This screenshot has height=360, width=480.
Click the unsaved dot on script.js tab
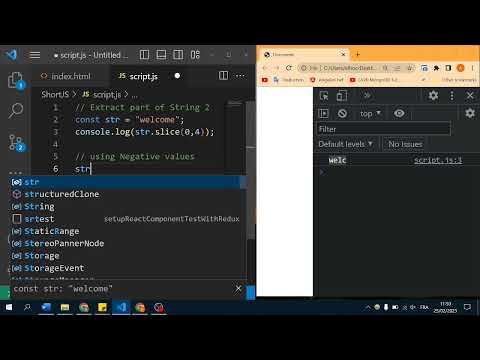[x=177, y=76]
